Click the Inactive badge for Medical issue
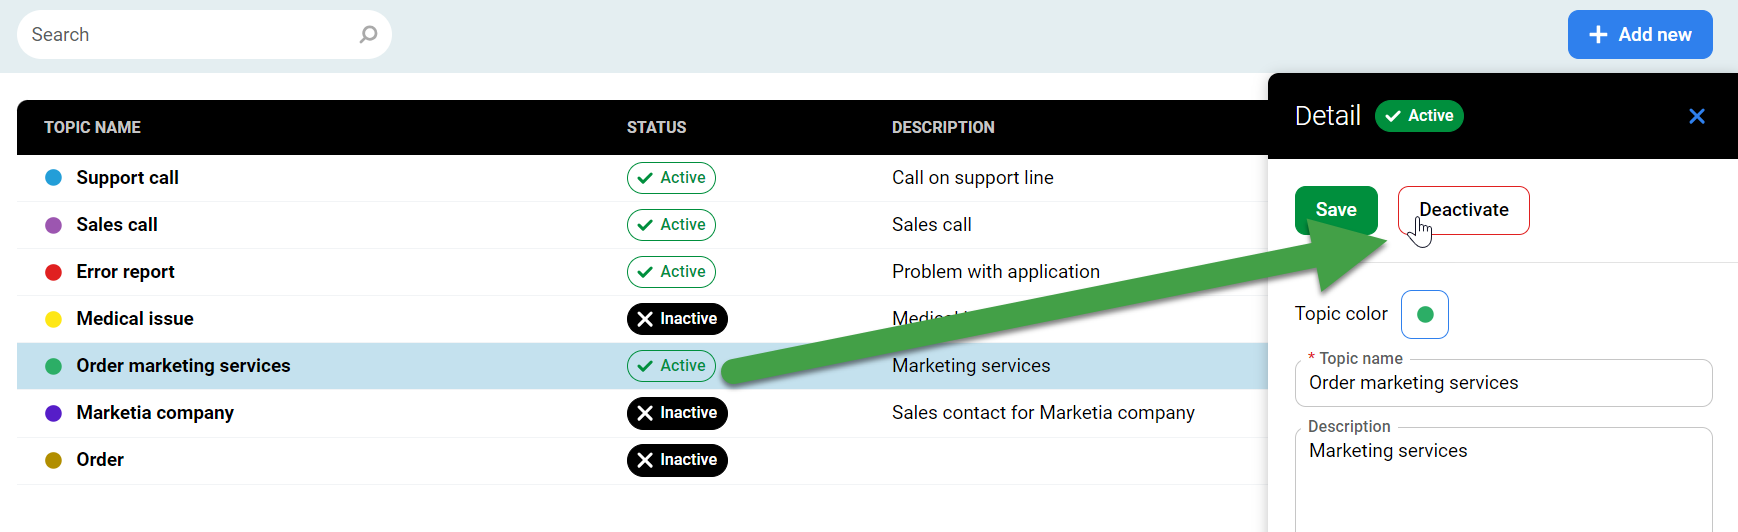Viewport: 1738px width, 532px height. tap(677, 319)
